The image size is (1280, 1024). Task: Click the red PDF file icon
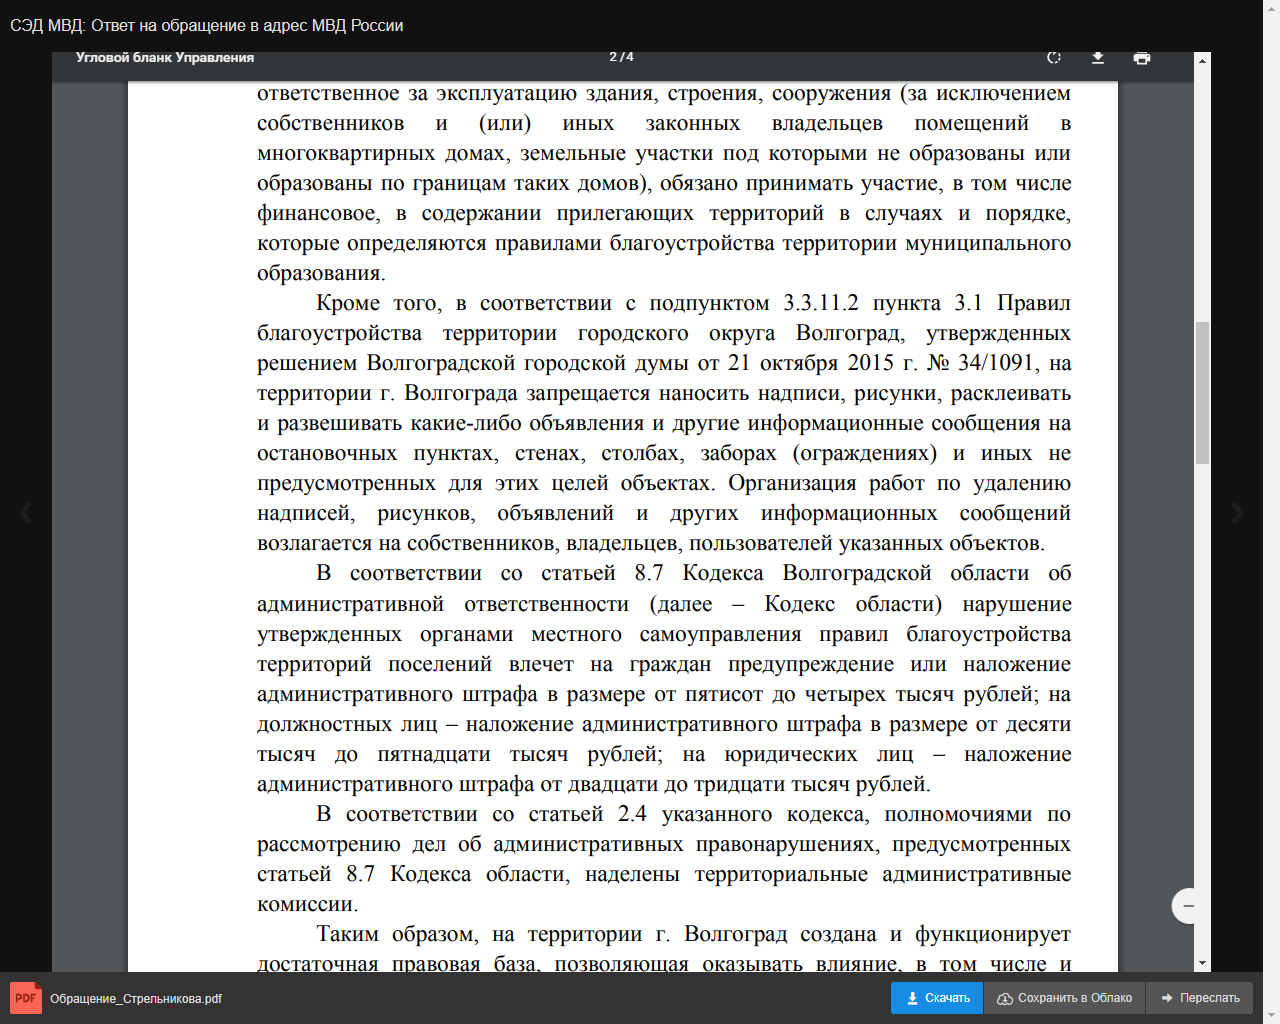click(26, 998)
